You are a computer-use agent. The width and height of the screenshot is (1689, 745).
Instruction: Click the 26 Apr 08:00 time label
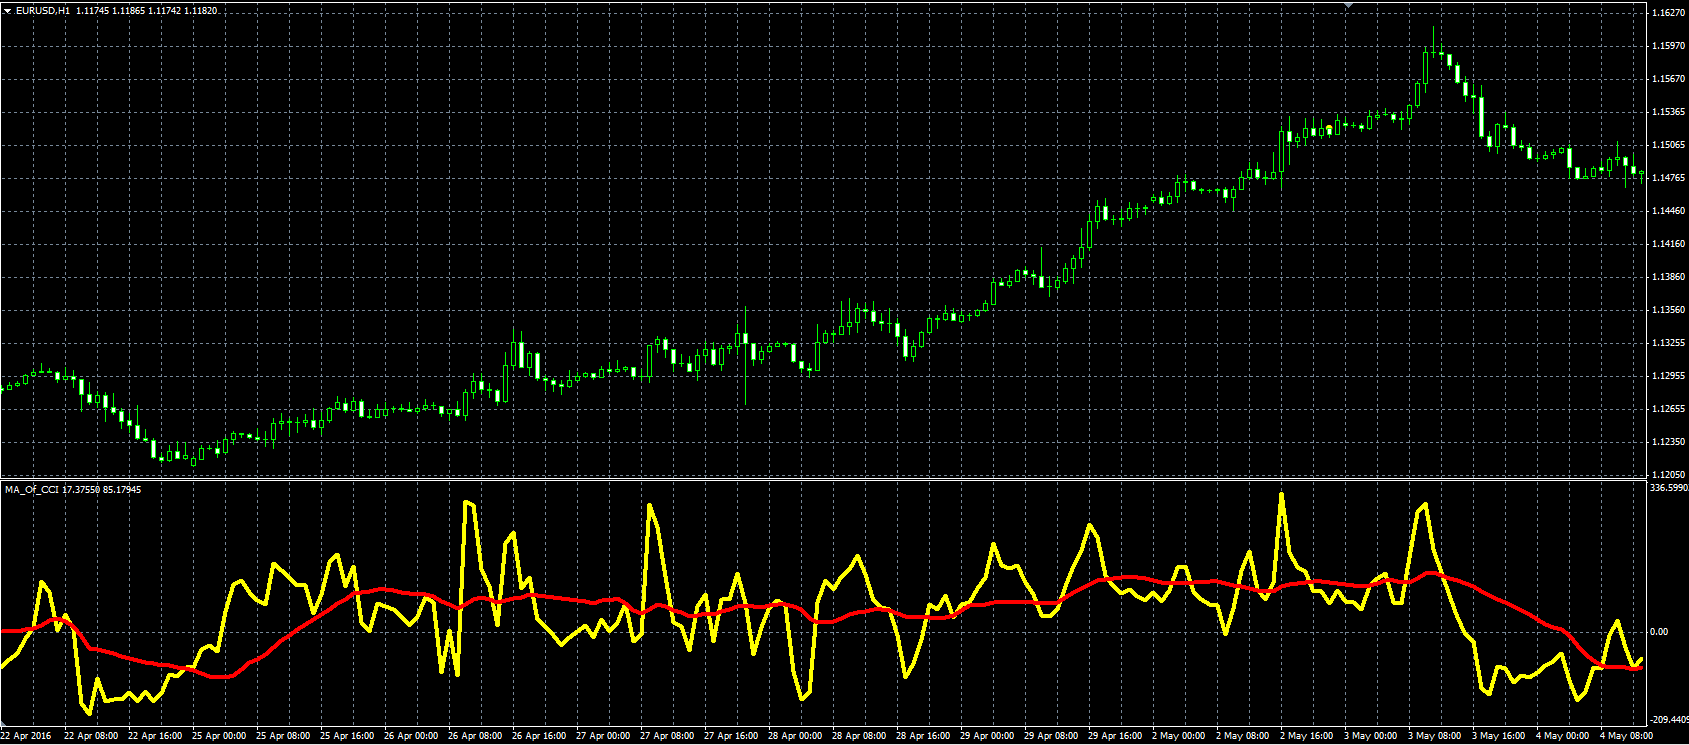tap(475, 736)
